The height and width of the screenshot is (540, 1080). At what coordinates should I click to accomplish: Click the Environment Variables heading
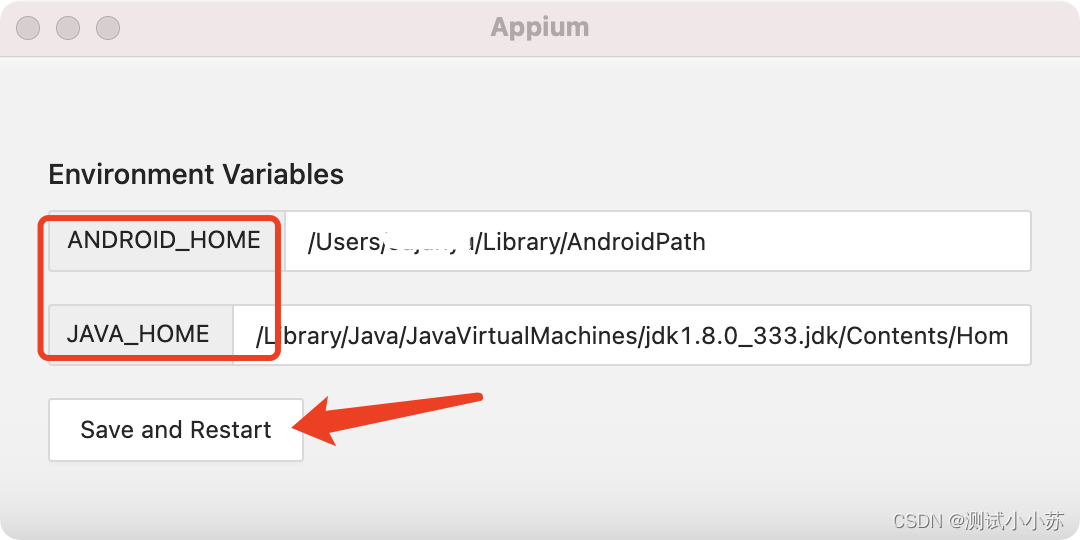coord(196,174)
